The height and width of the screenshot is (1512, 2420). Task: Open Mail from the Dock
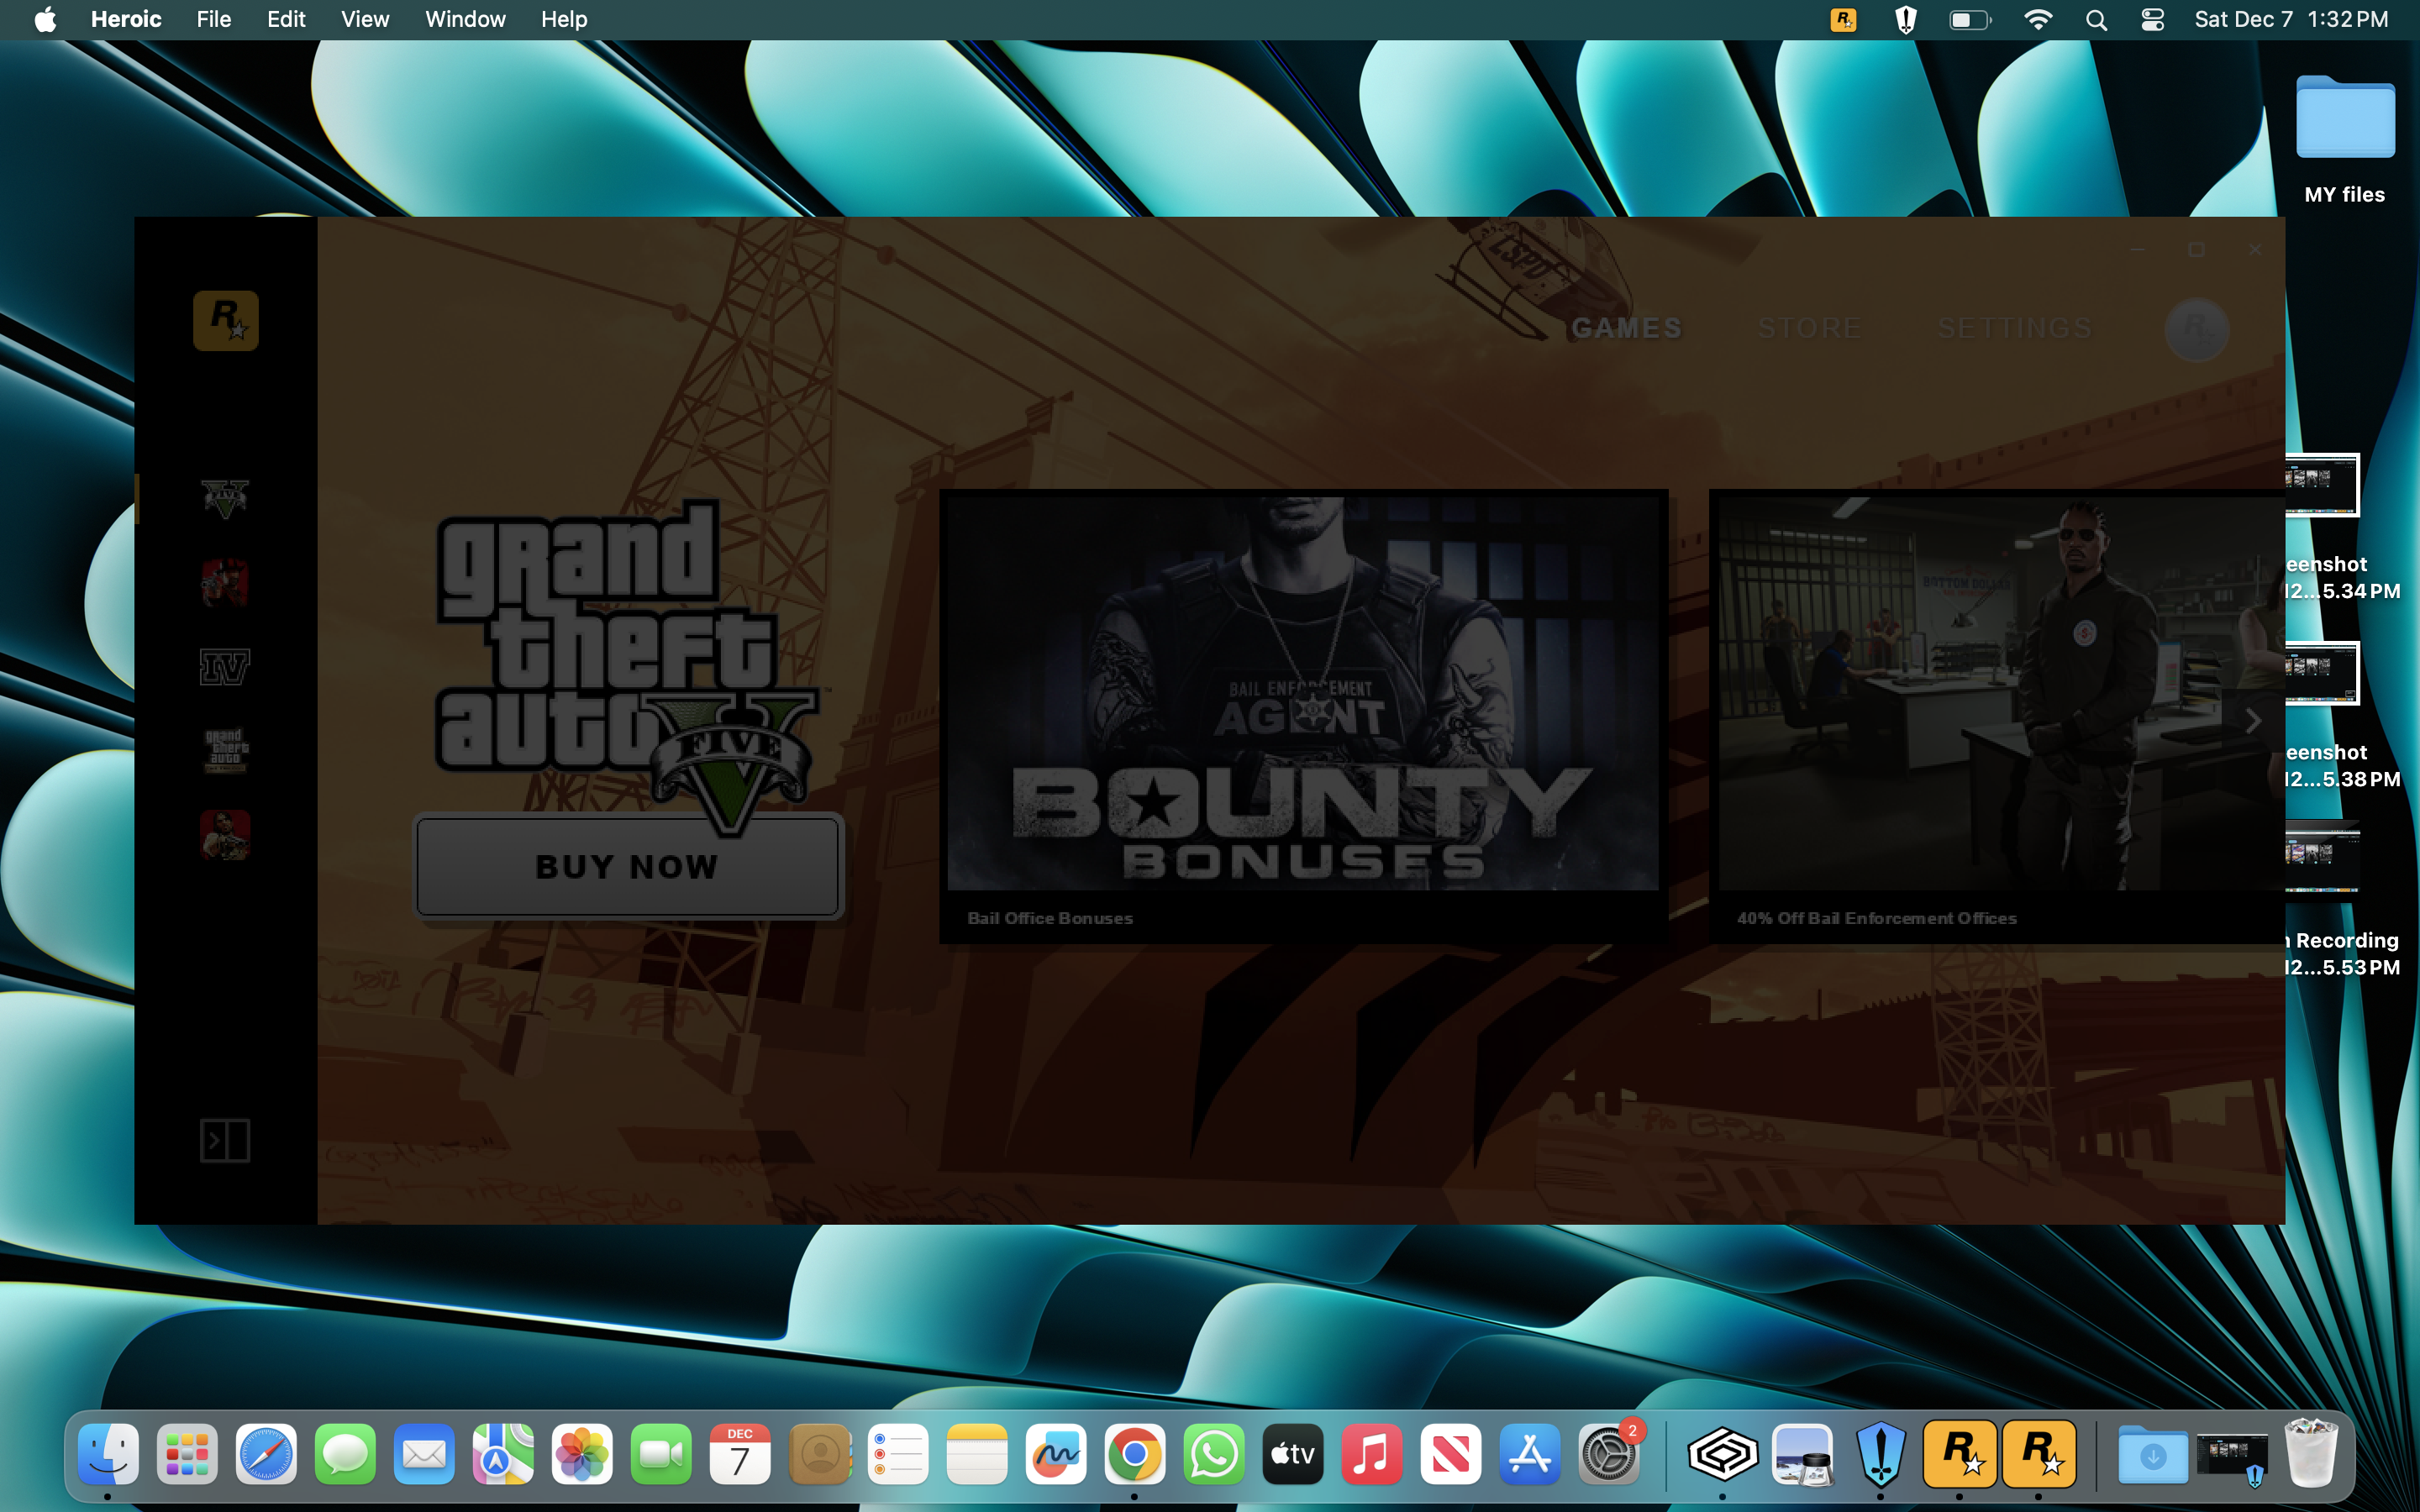pyautogui.click(x=424, y=1454)
